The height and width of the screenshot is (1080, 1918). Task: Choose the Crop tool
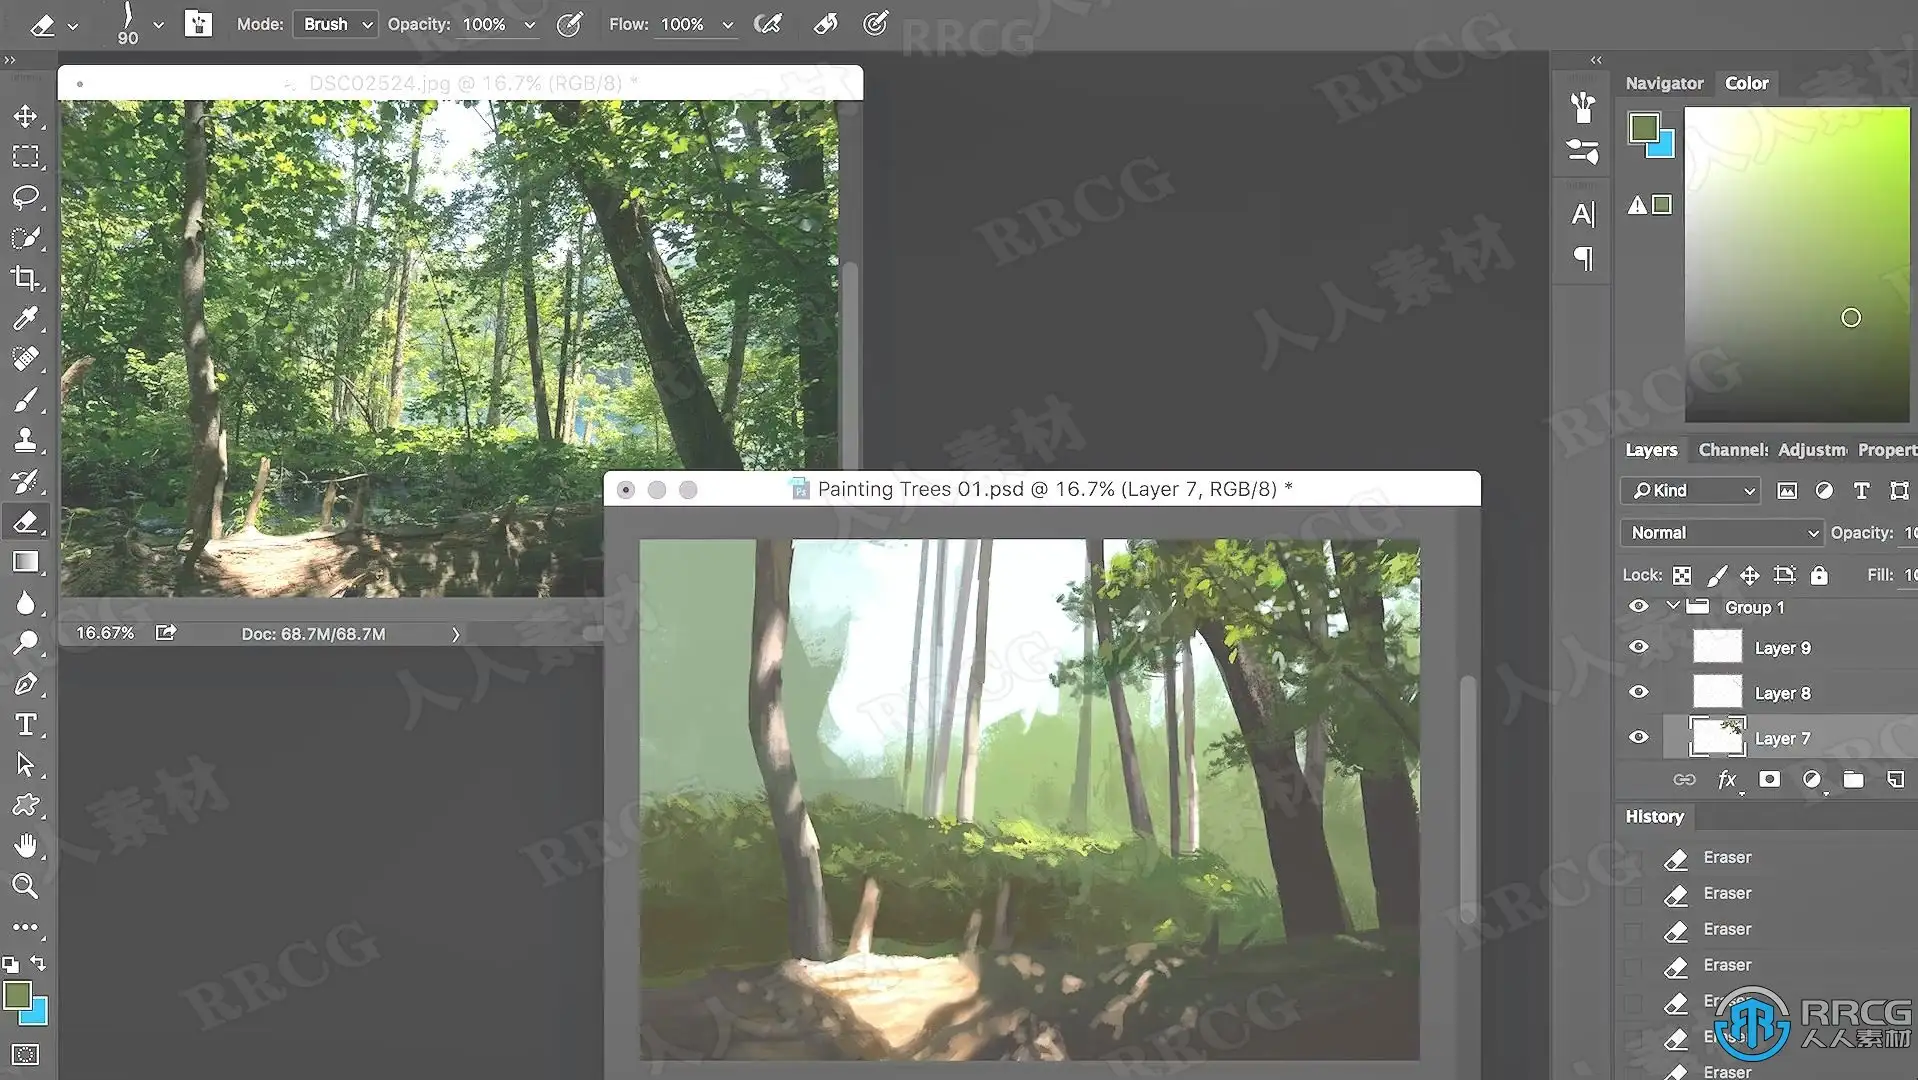pos(25,278)
